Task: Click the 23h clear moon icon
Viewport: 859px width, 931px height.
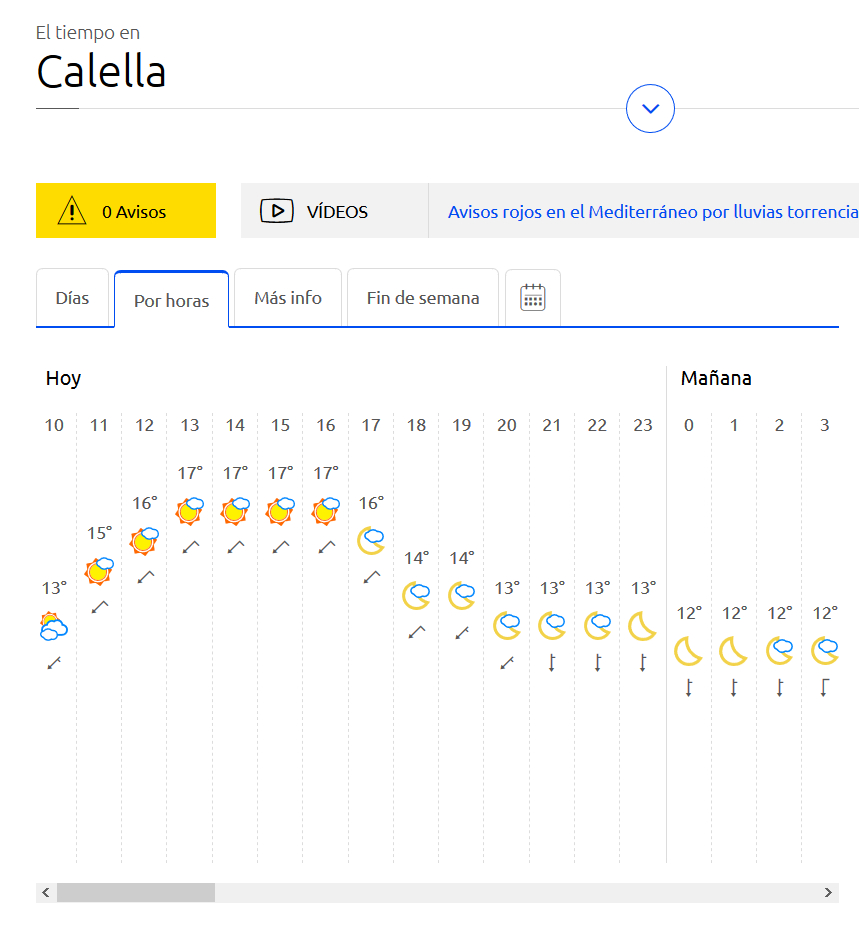Action: (x=642, y=626)
